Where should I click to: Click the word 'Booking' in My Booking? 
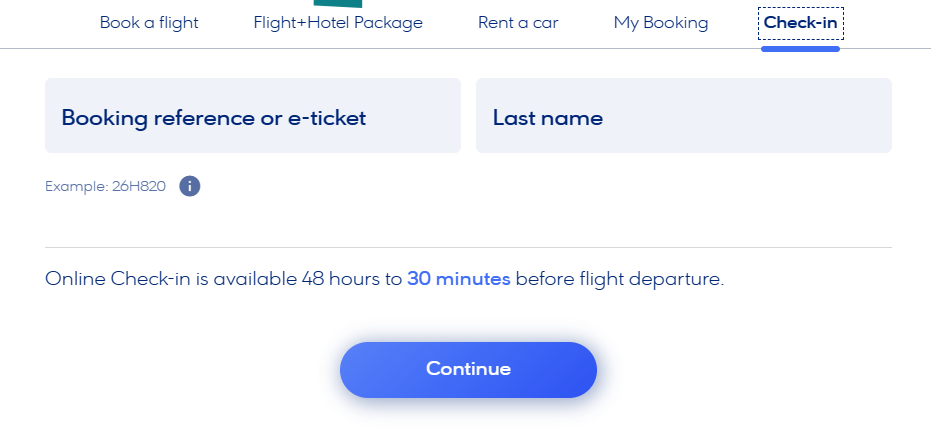pos(676,23)
